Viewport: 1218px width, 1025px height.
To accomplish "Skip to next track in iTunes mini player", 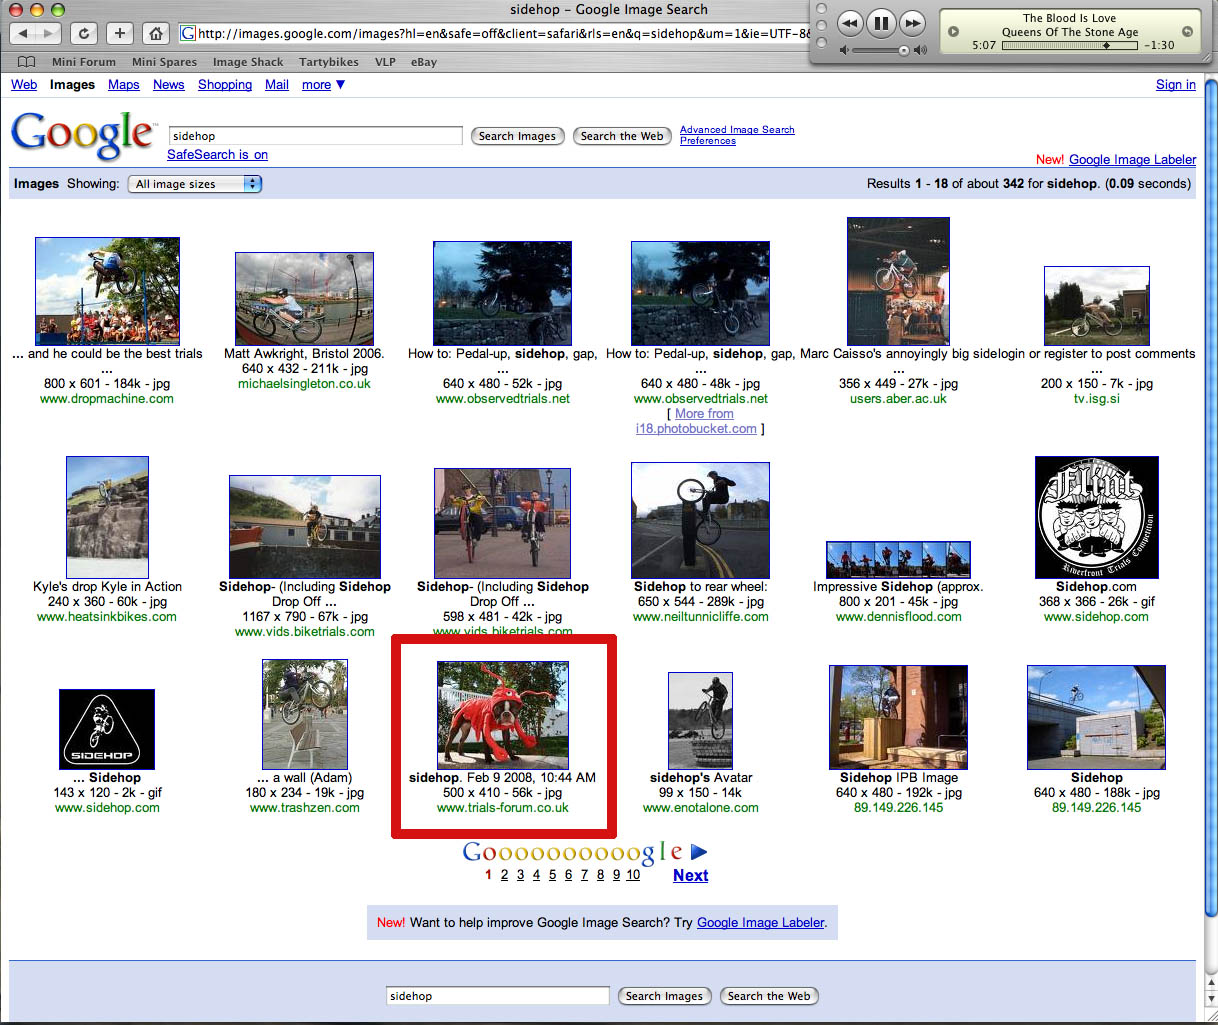I will coord(912,22).
